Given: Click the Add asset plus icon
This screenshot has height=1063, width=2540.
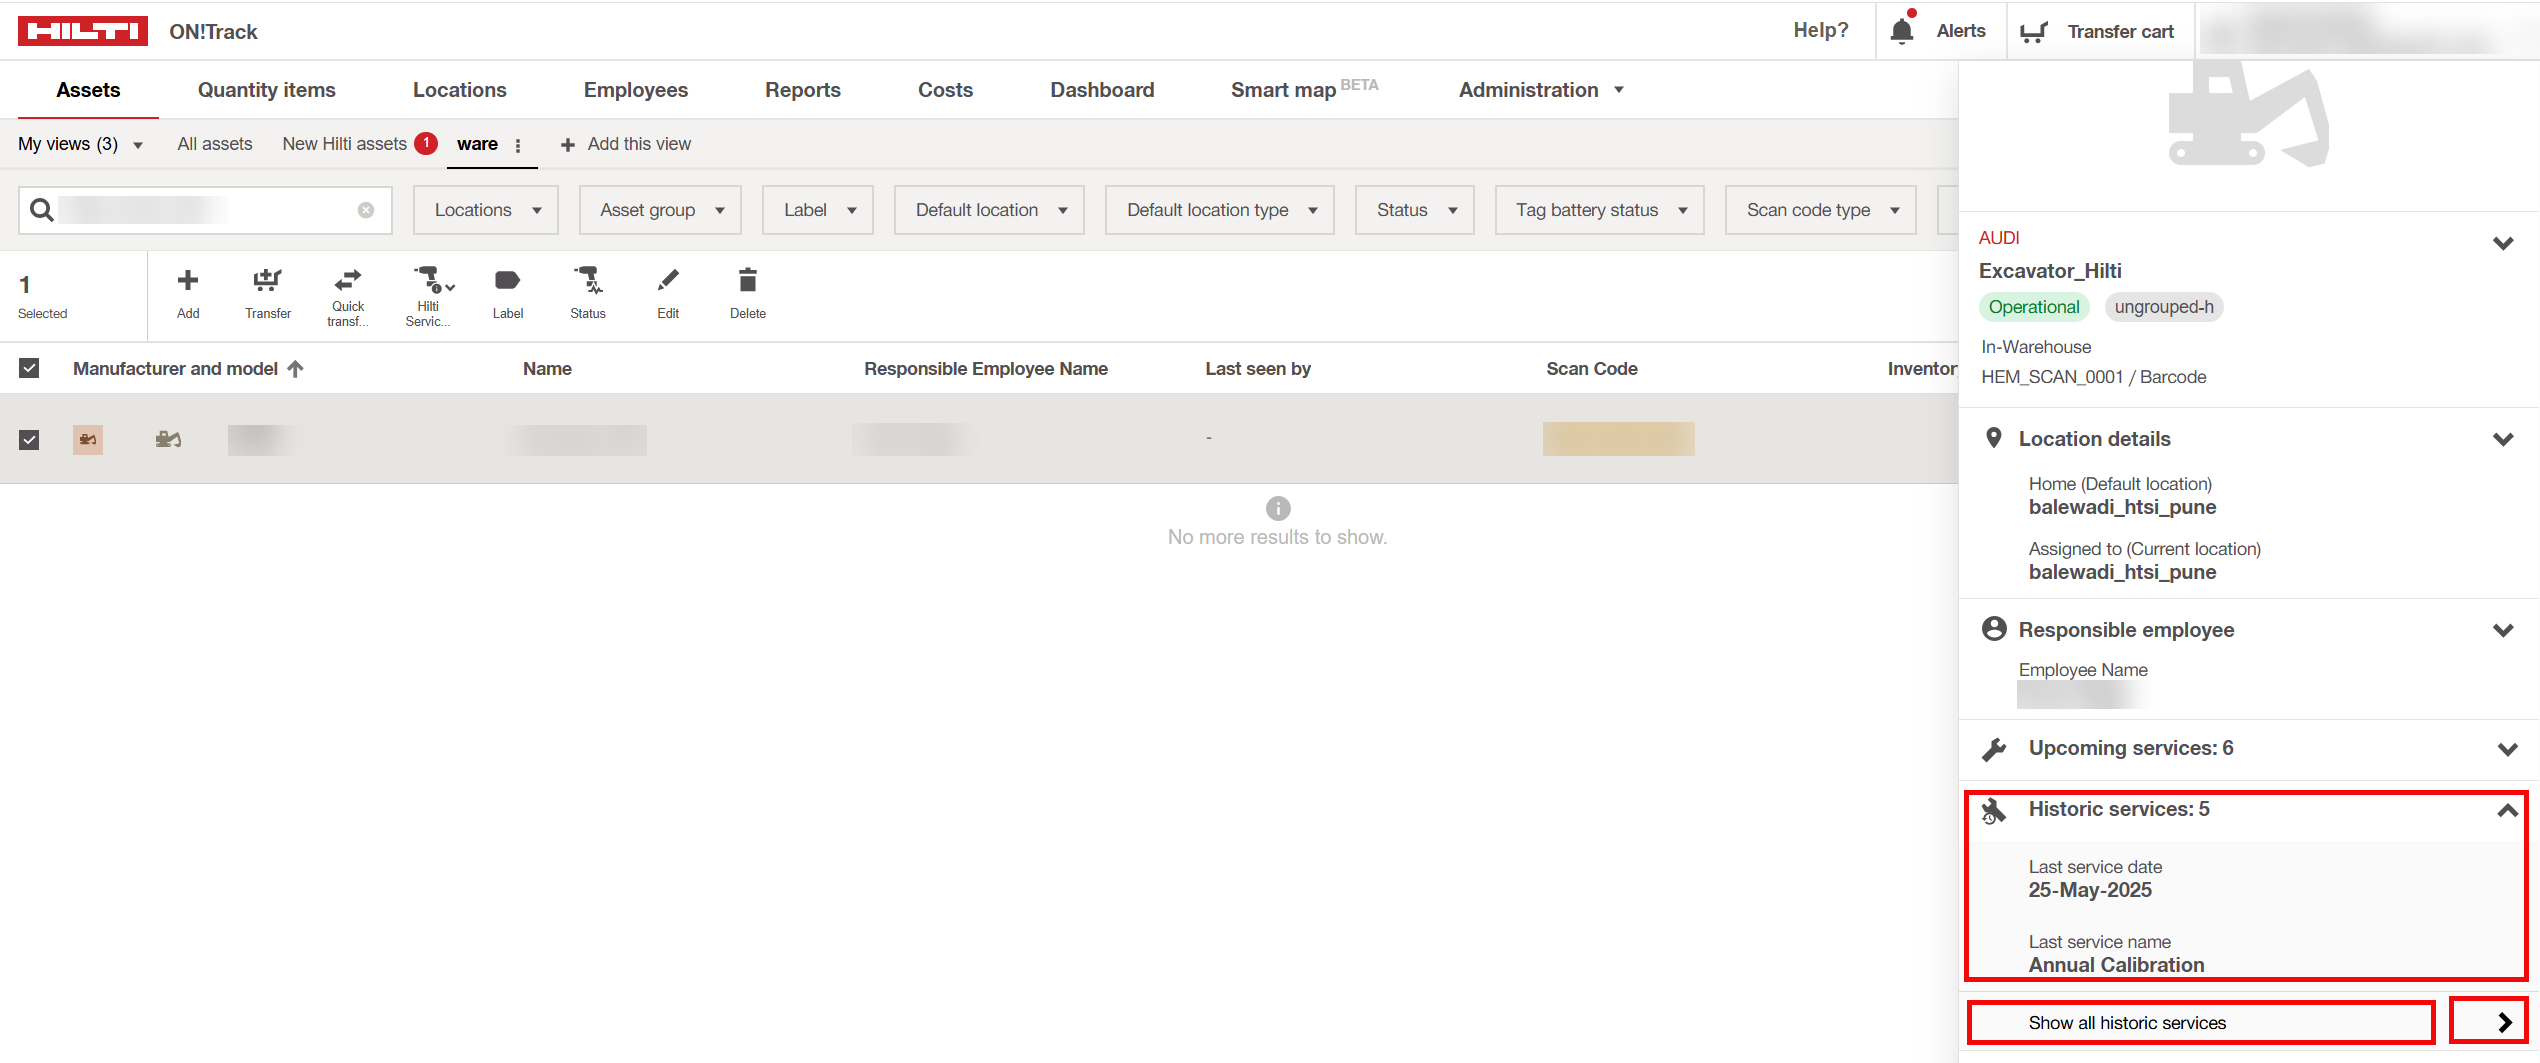Looking at the screenshot, I should coord(187,281).
